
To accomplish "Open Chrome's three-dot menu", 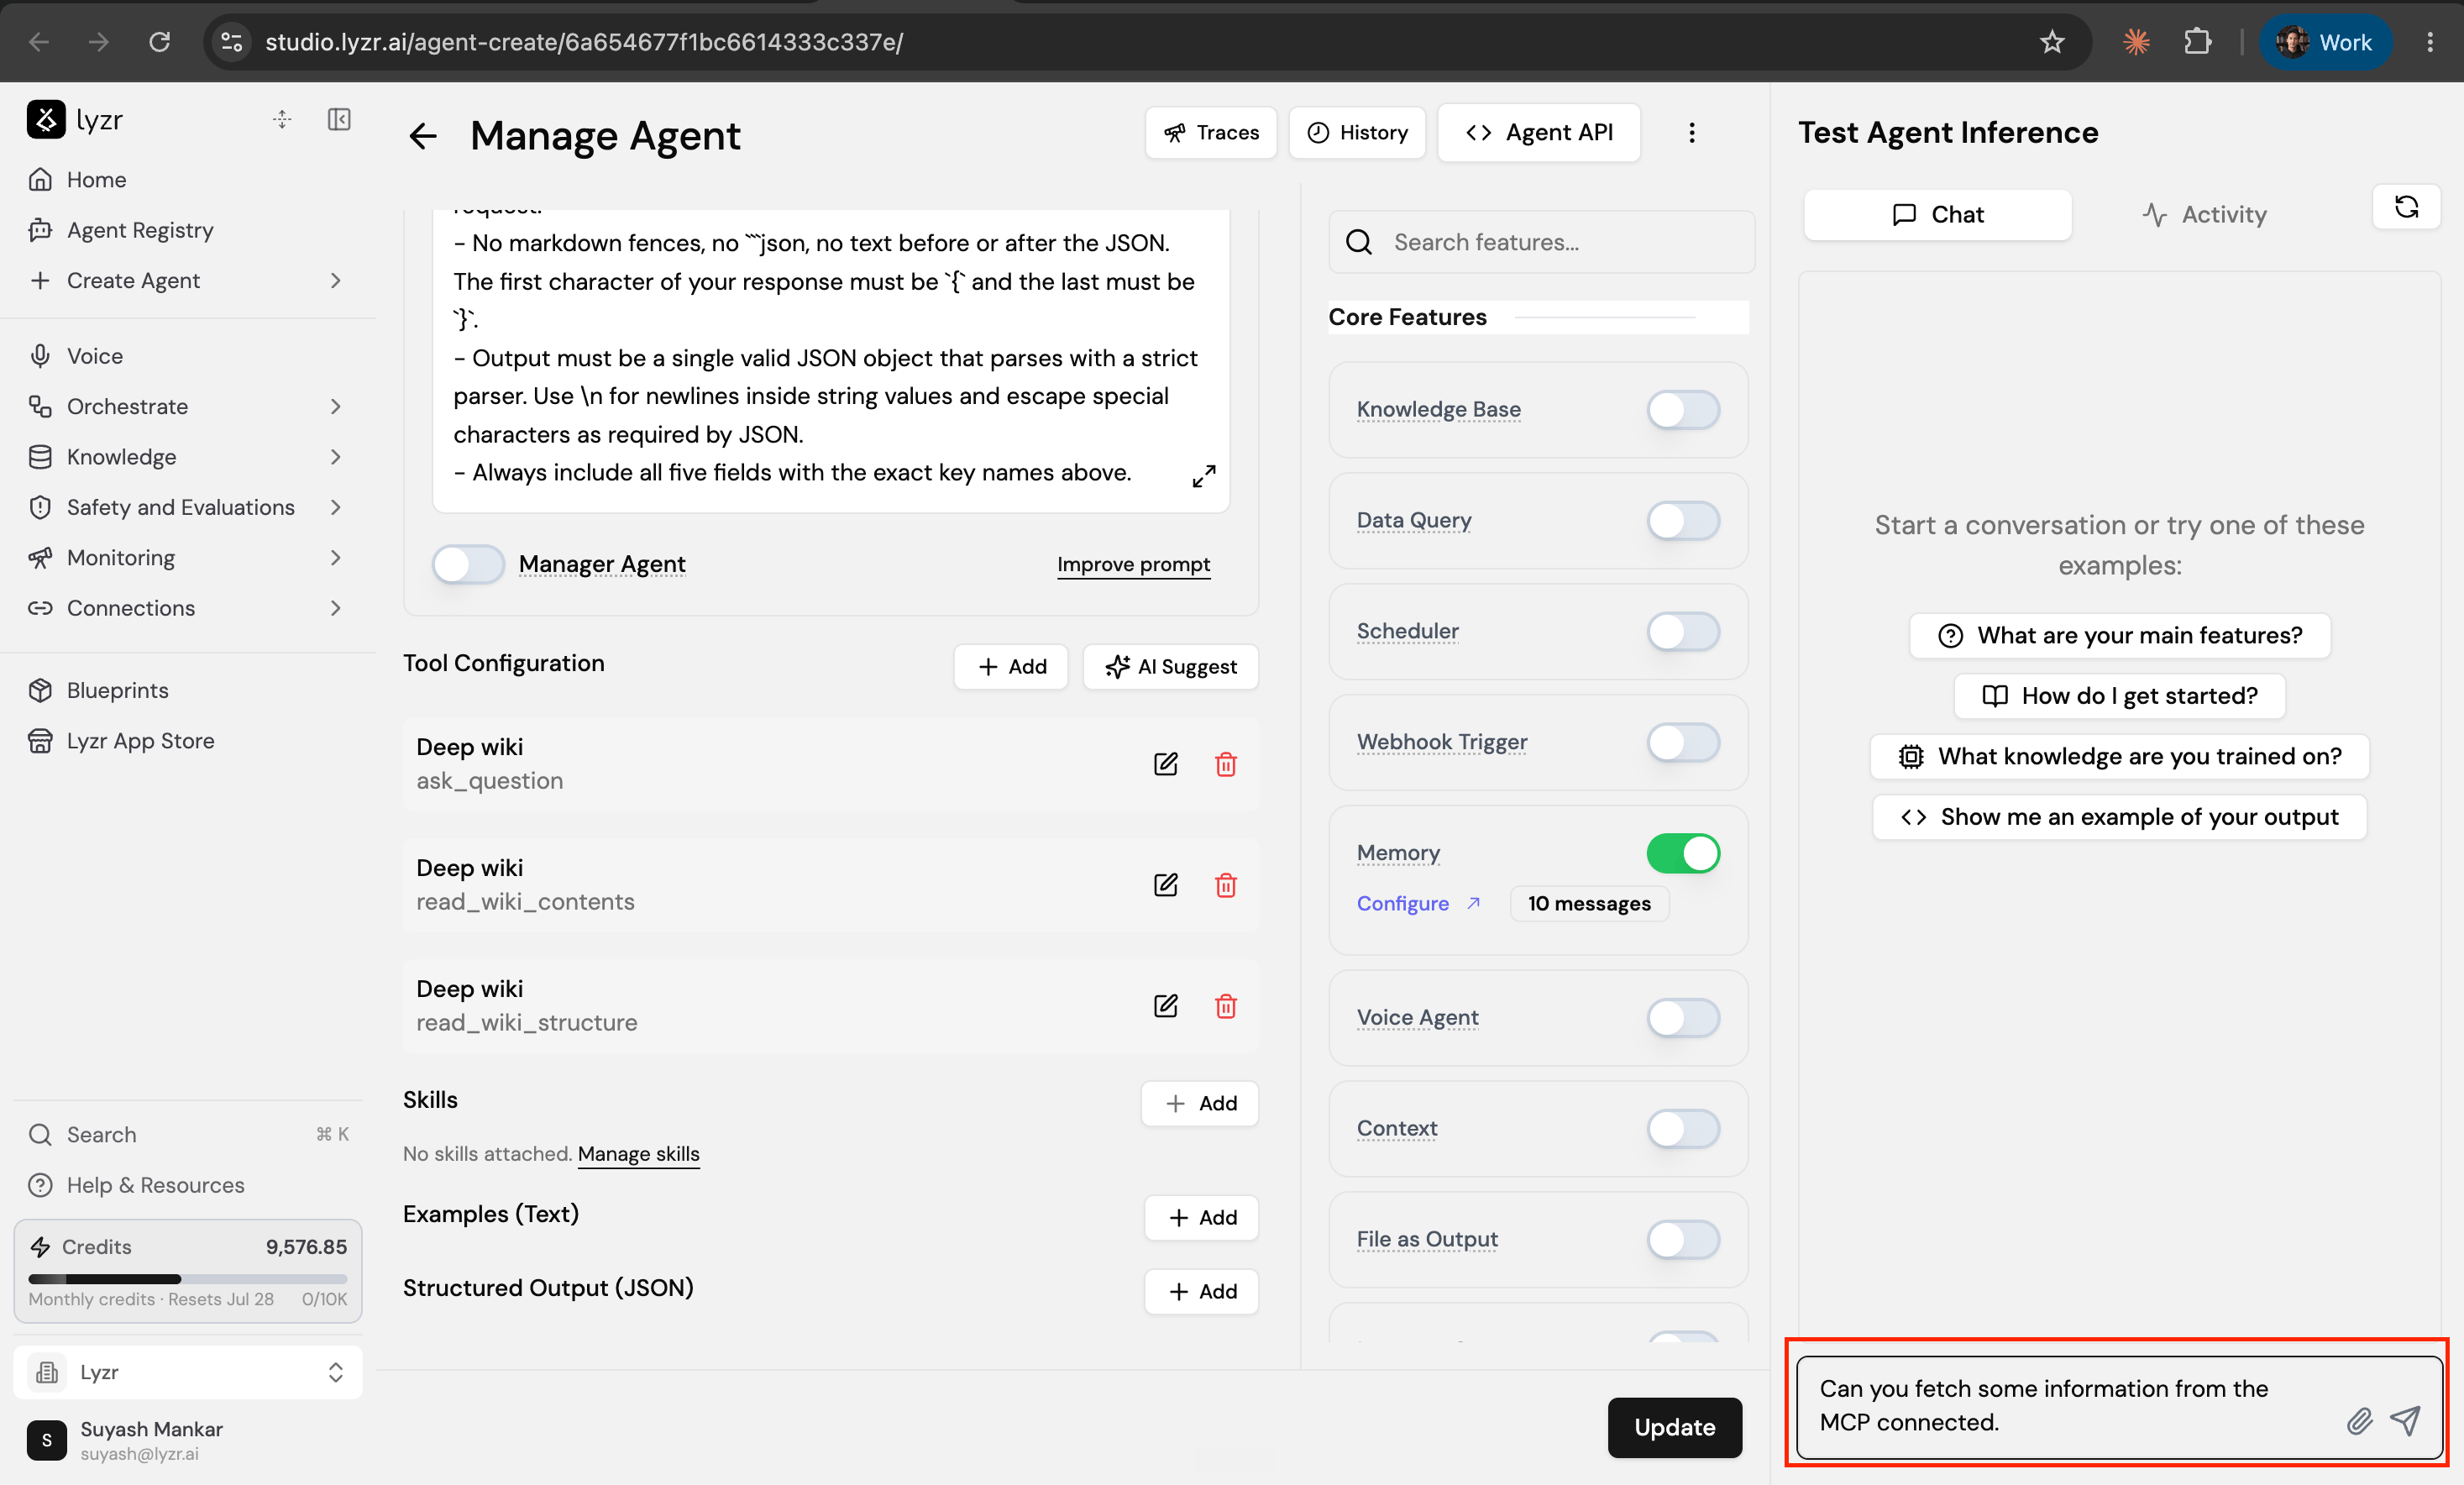I will click(2429, 42).
